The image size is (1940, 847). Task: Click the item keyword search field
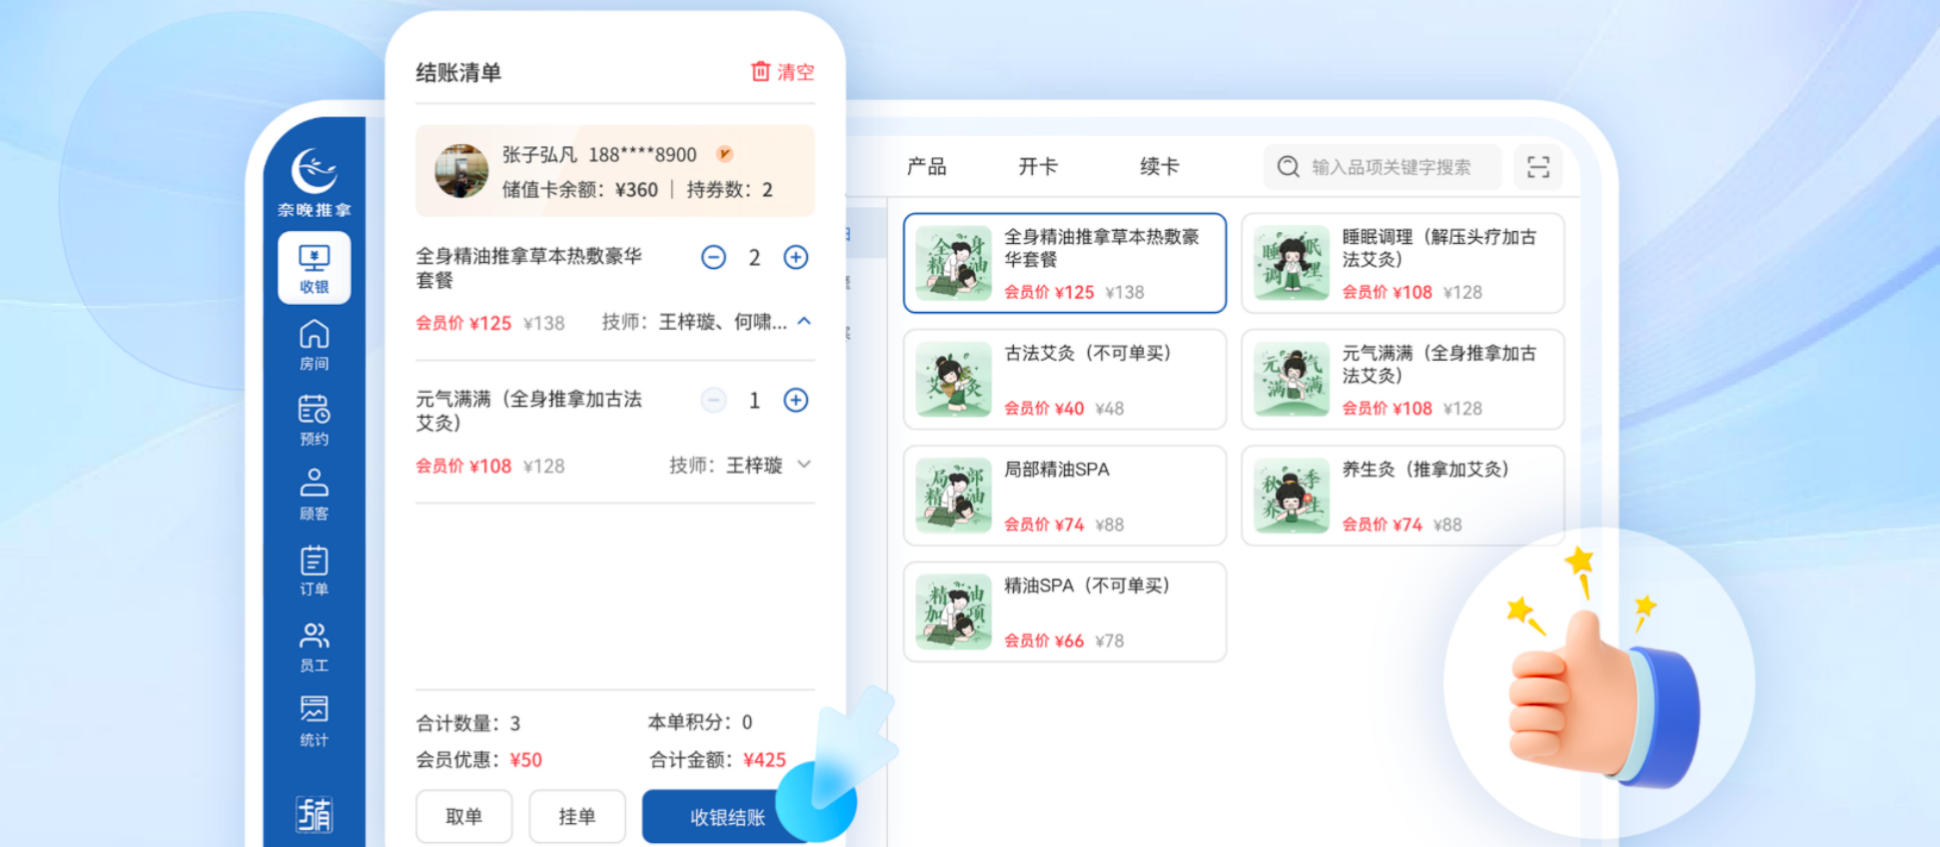coord(1390,167)
